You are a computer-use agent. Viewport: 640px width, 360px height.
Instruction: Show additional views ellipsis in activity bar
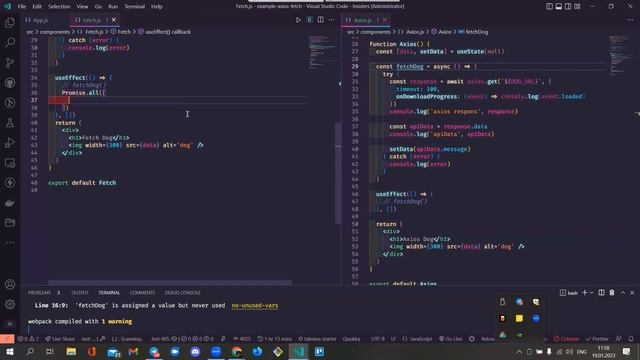coord(10,242)
